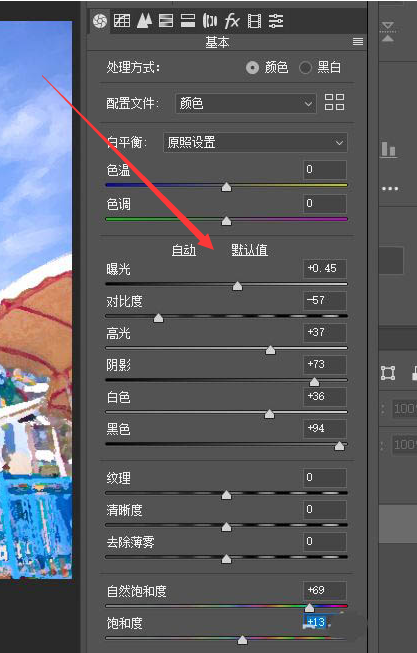
Task: Open the 配置文件 dropdown showing 颜色
Action: tap(245, 103)
